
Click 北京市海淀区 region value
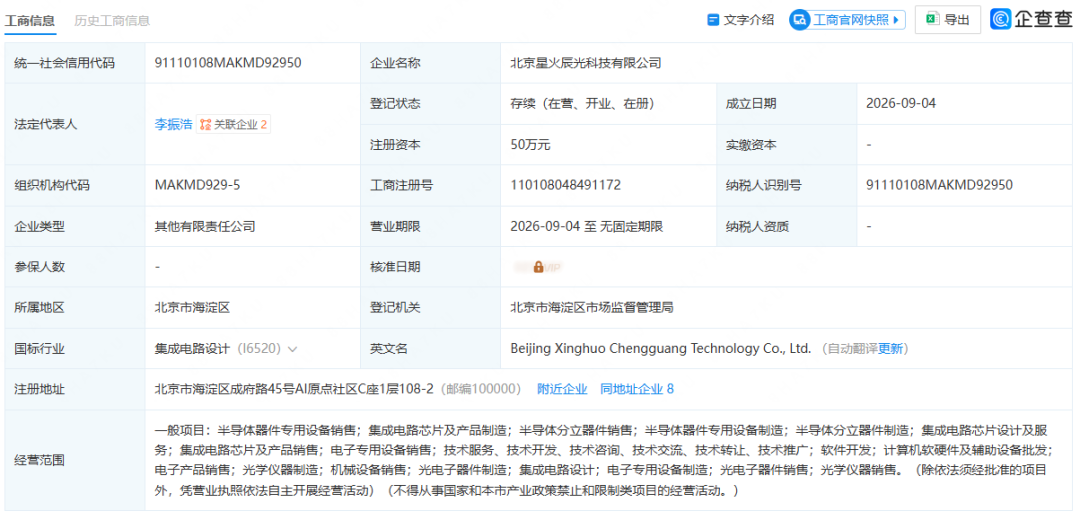pos(192,308)
